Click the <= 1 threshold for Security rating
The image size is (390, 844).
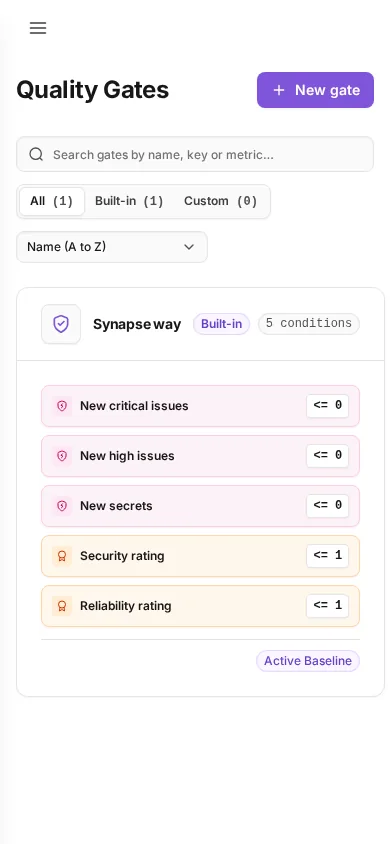point(328,556)
